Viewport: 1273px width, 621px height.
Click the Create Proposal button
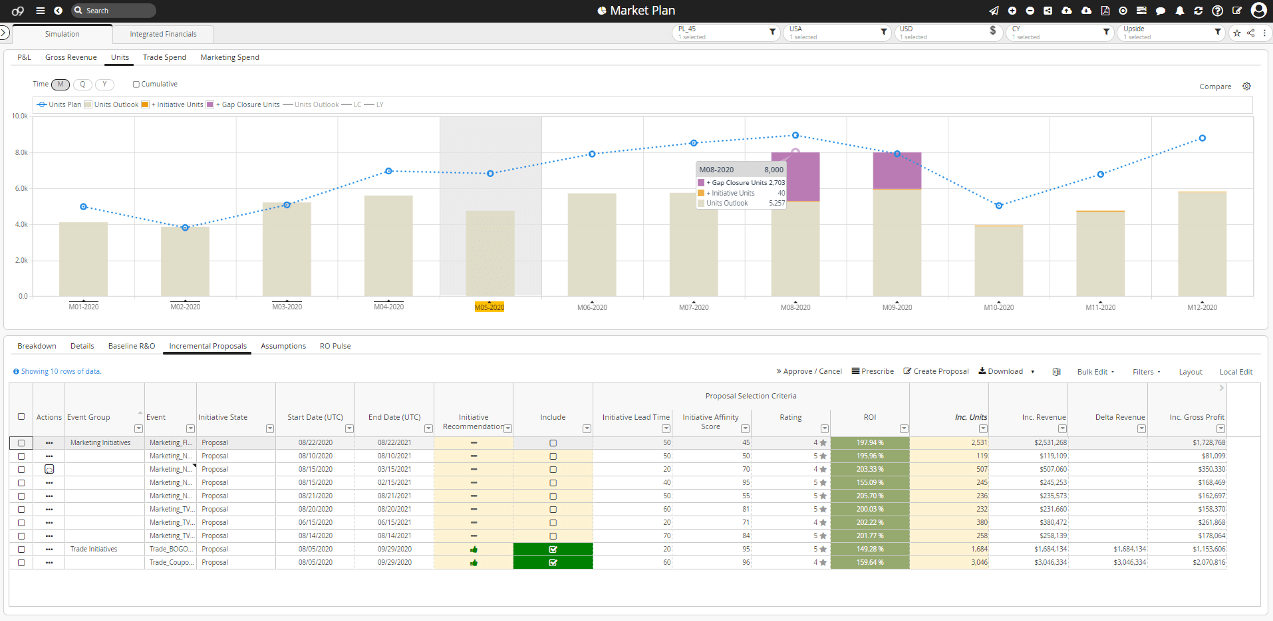(936, 372)
